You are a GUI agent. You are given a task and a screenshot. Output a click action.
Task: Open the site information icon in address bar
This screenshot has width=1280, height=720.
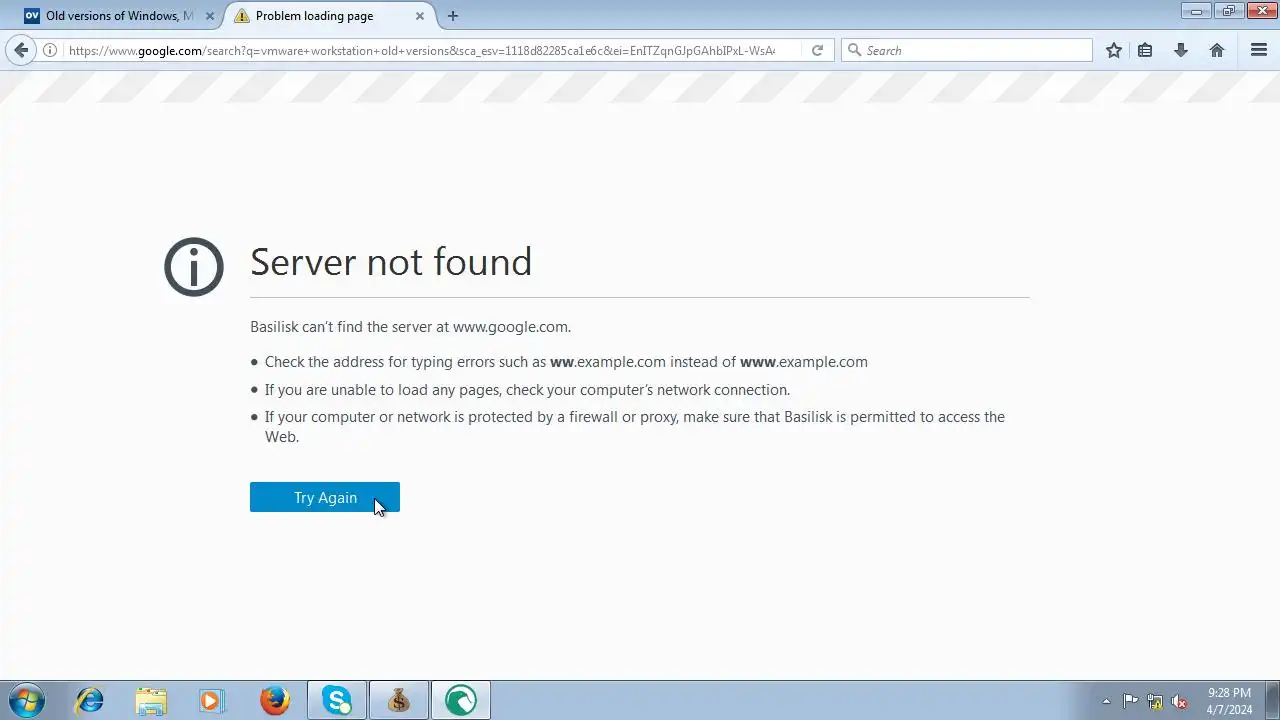[50, 50]
